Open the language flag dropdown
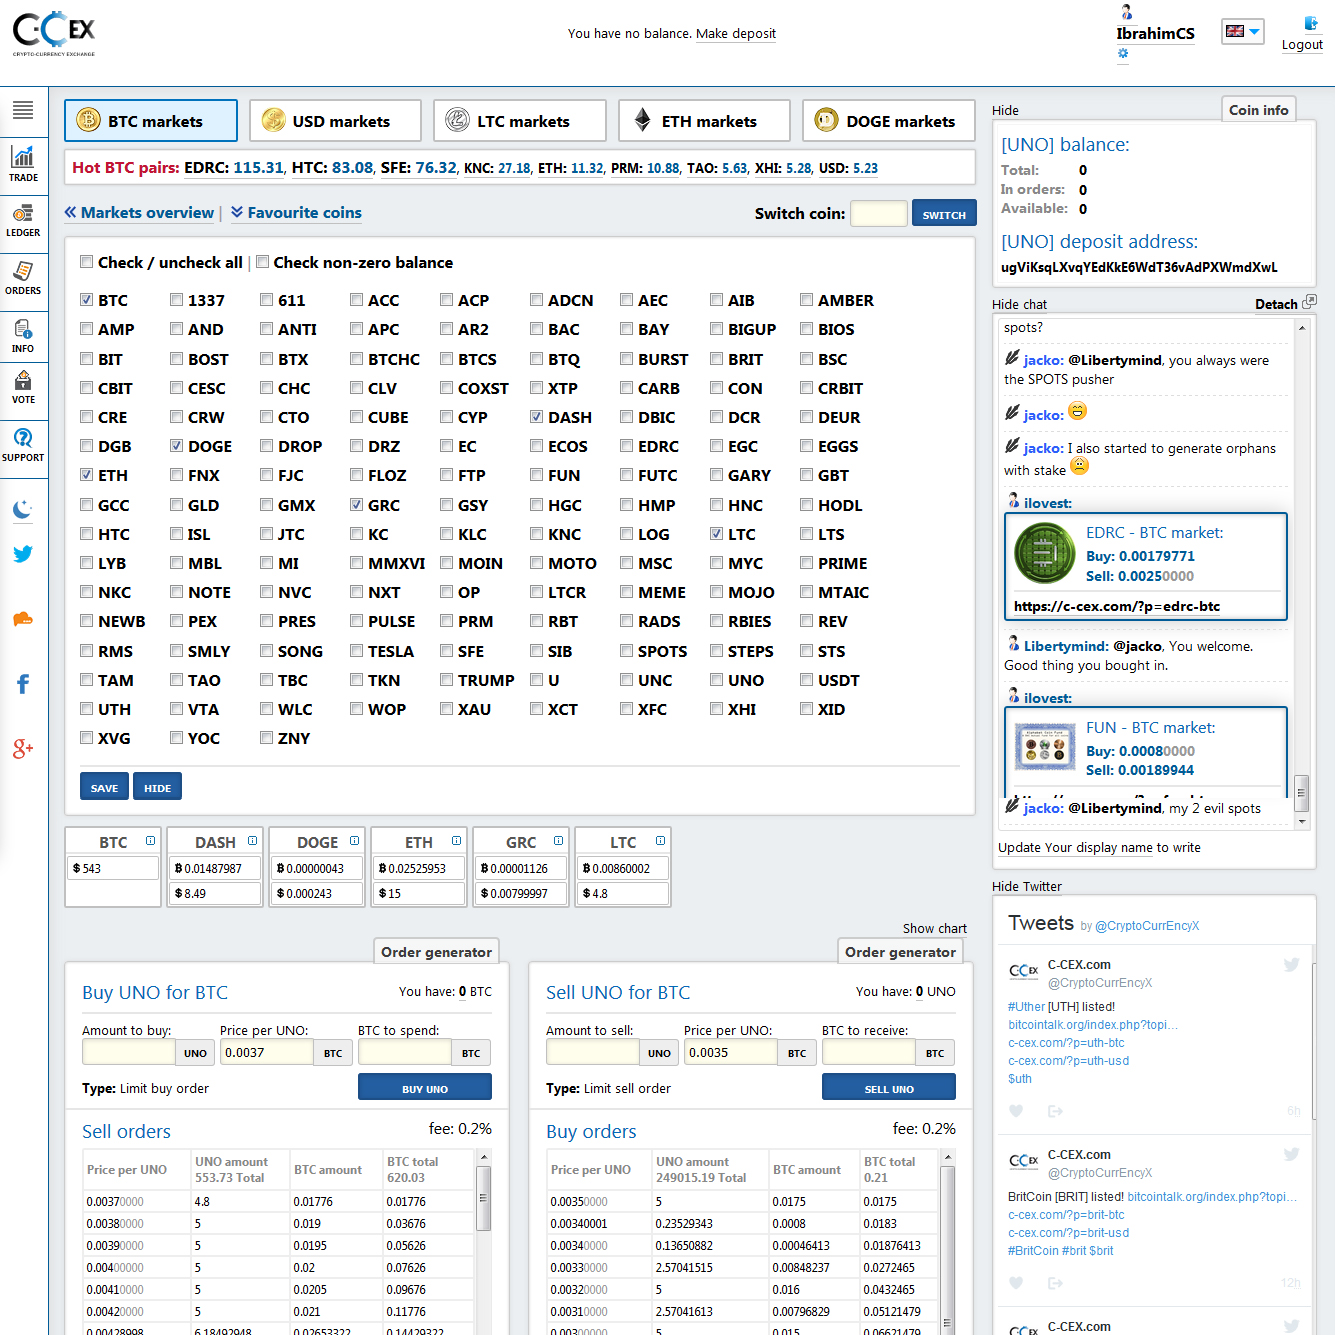 (1243, 31)
